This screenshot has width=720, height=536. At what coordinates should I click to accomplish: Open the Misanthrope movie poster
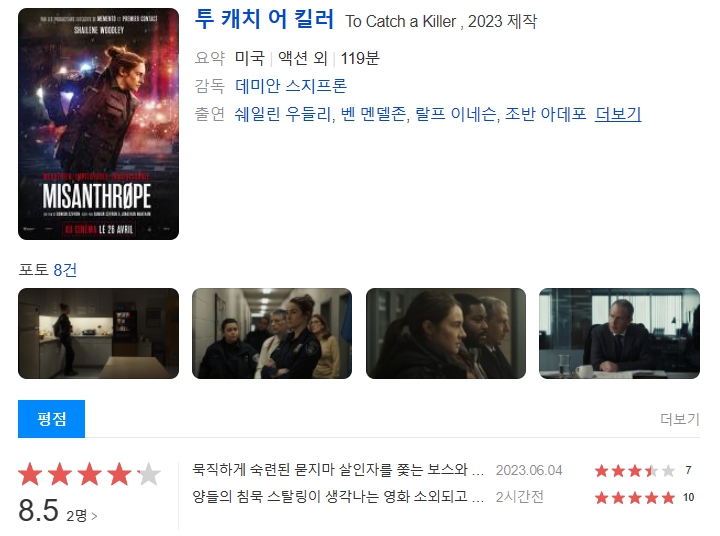(x=98, y=124)
